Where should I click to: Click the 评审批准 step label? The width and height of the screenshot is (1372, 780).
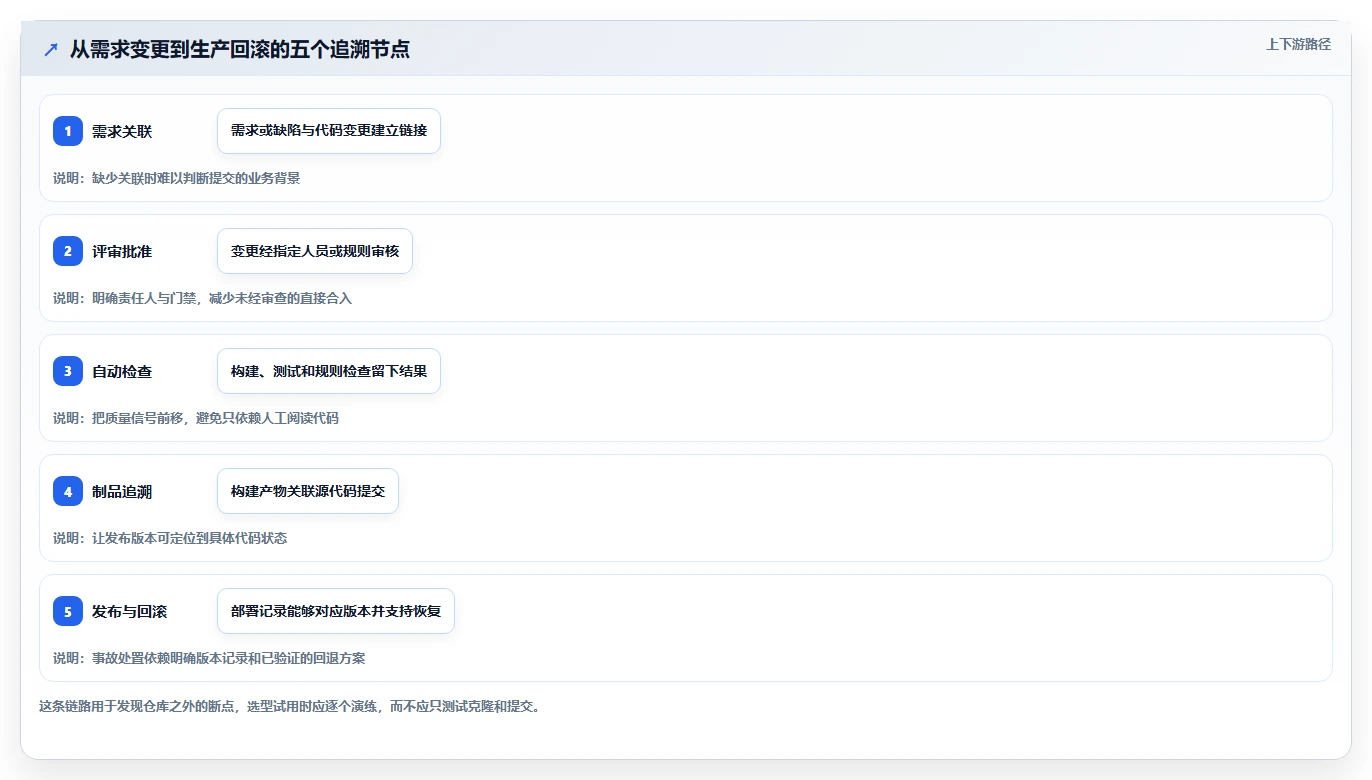tap(122, 251)
